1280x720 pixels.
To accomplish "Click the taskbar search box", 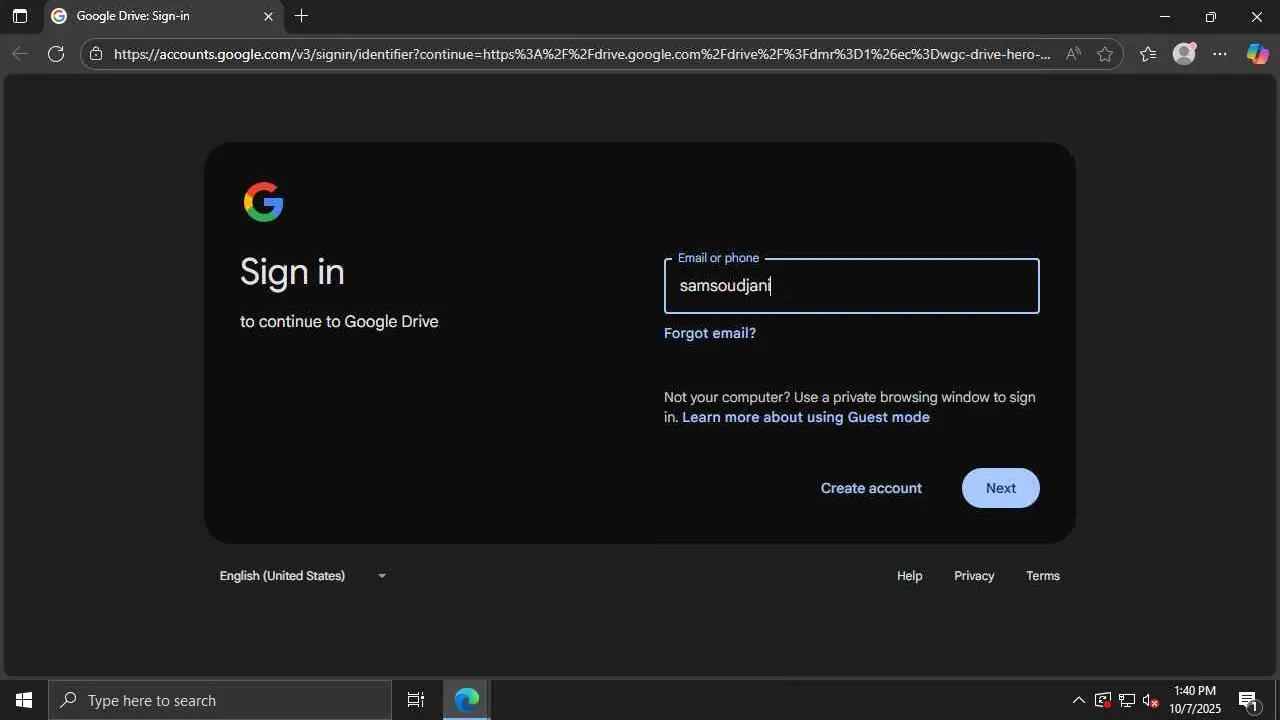I will click(220, 700).
